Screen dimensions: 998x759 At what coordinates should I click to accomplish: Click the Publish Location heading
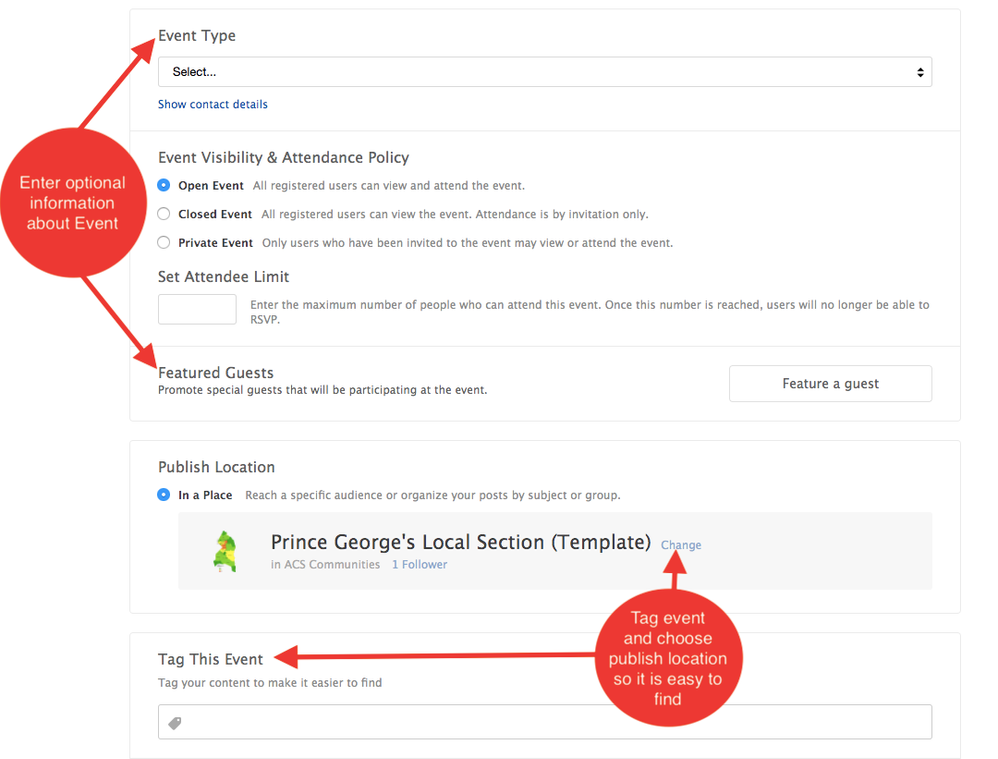pos(216,467)
